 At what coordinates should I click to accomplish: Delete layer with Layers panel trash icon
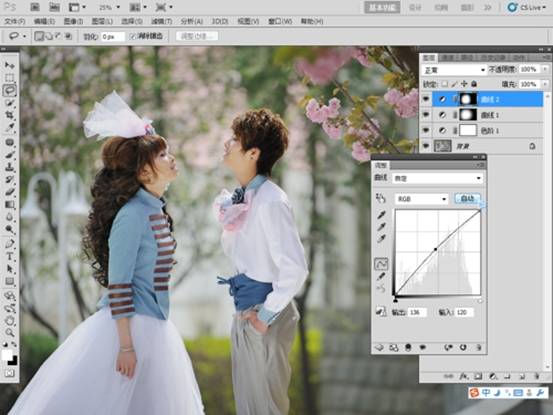point(536,377)
